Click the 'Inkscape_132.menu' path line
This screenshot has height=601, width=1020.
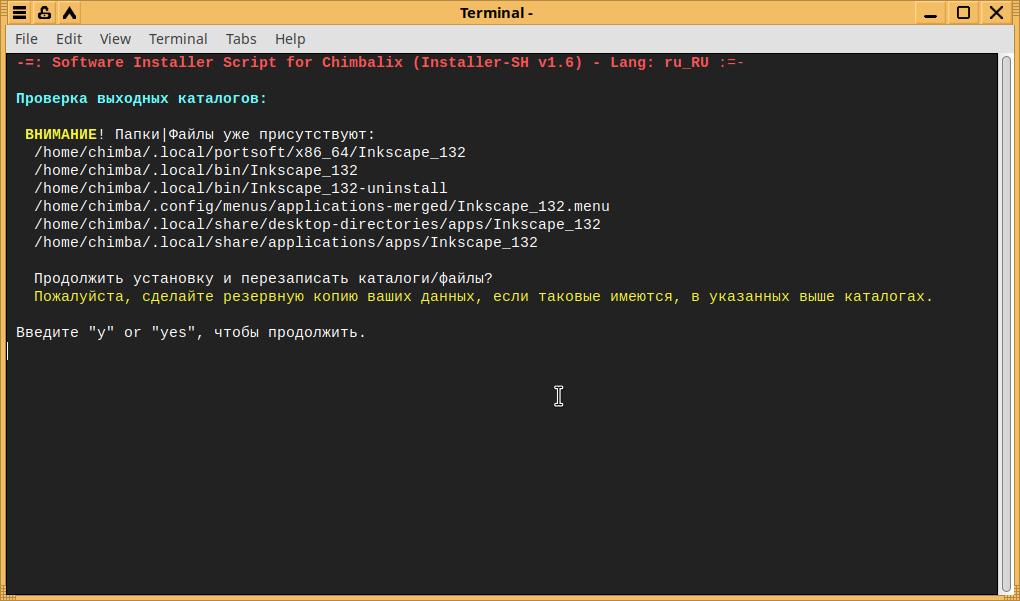(321, 207)
